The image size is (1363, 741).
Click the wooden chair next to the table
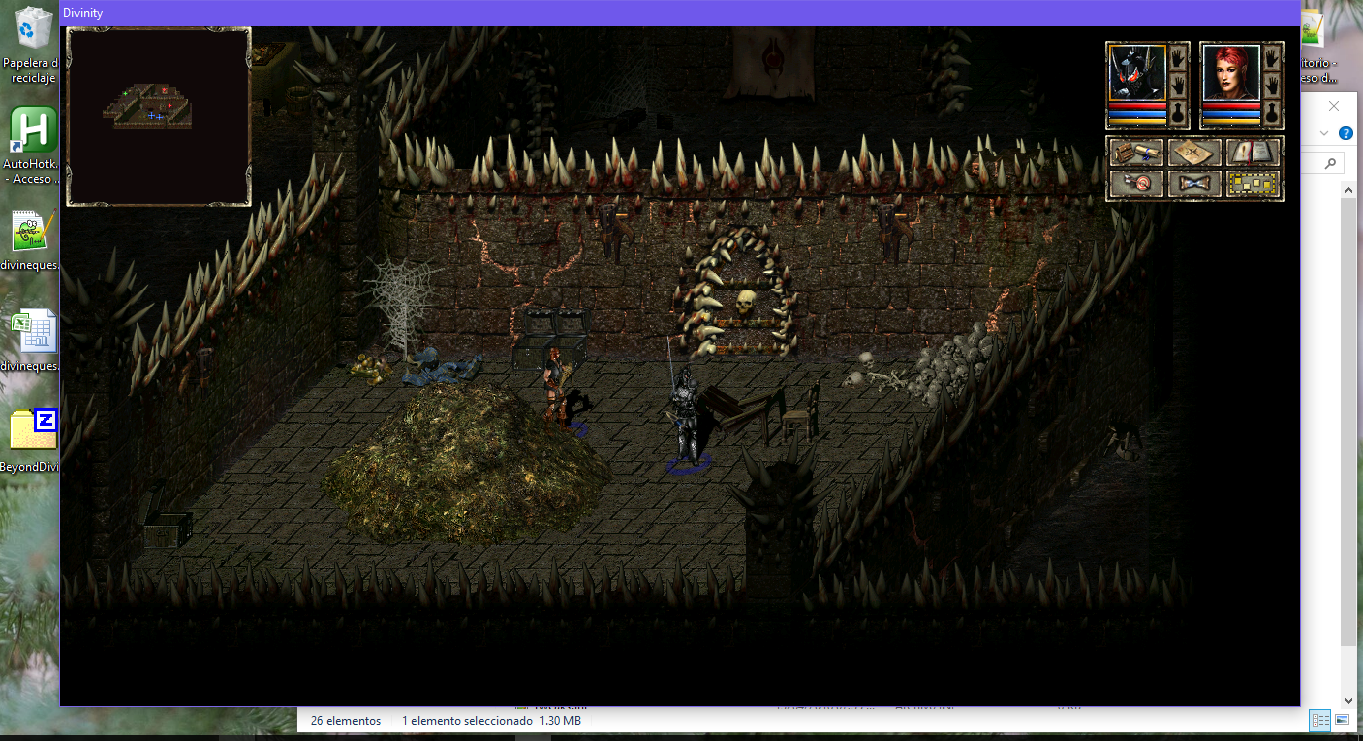(801, 410)
